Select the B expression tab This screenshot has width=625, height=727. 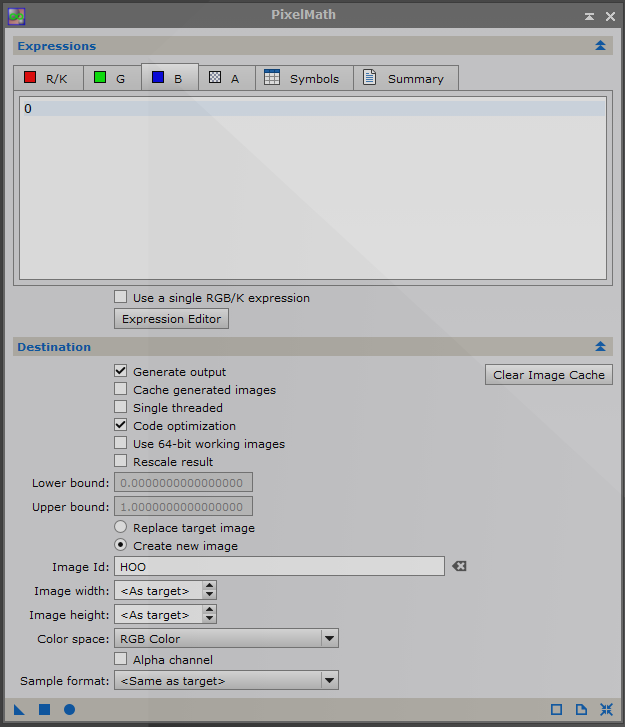coord(170,77)
